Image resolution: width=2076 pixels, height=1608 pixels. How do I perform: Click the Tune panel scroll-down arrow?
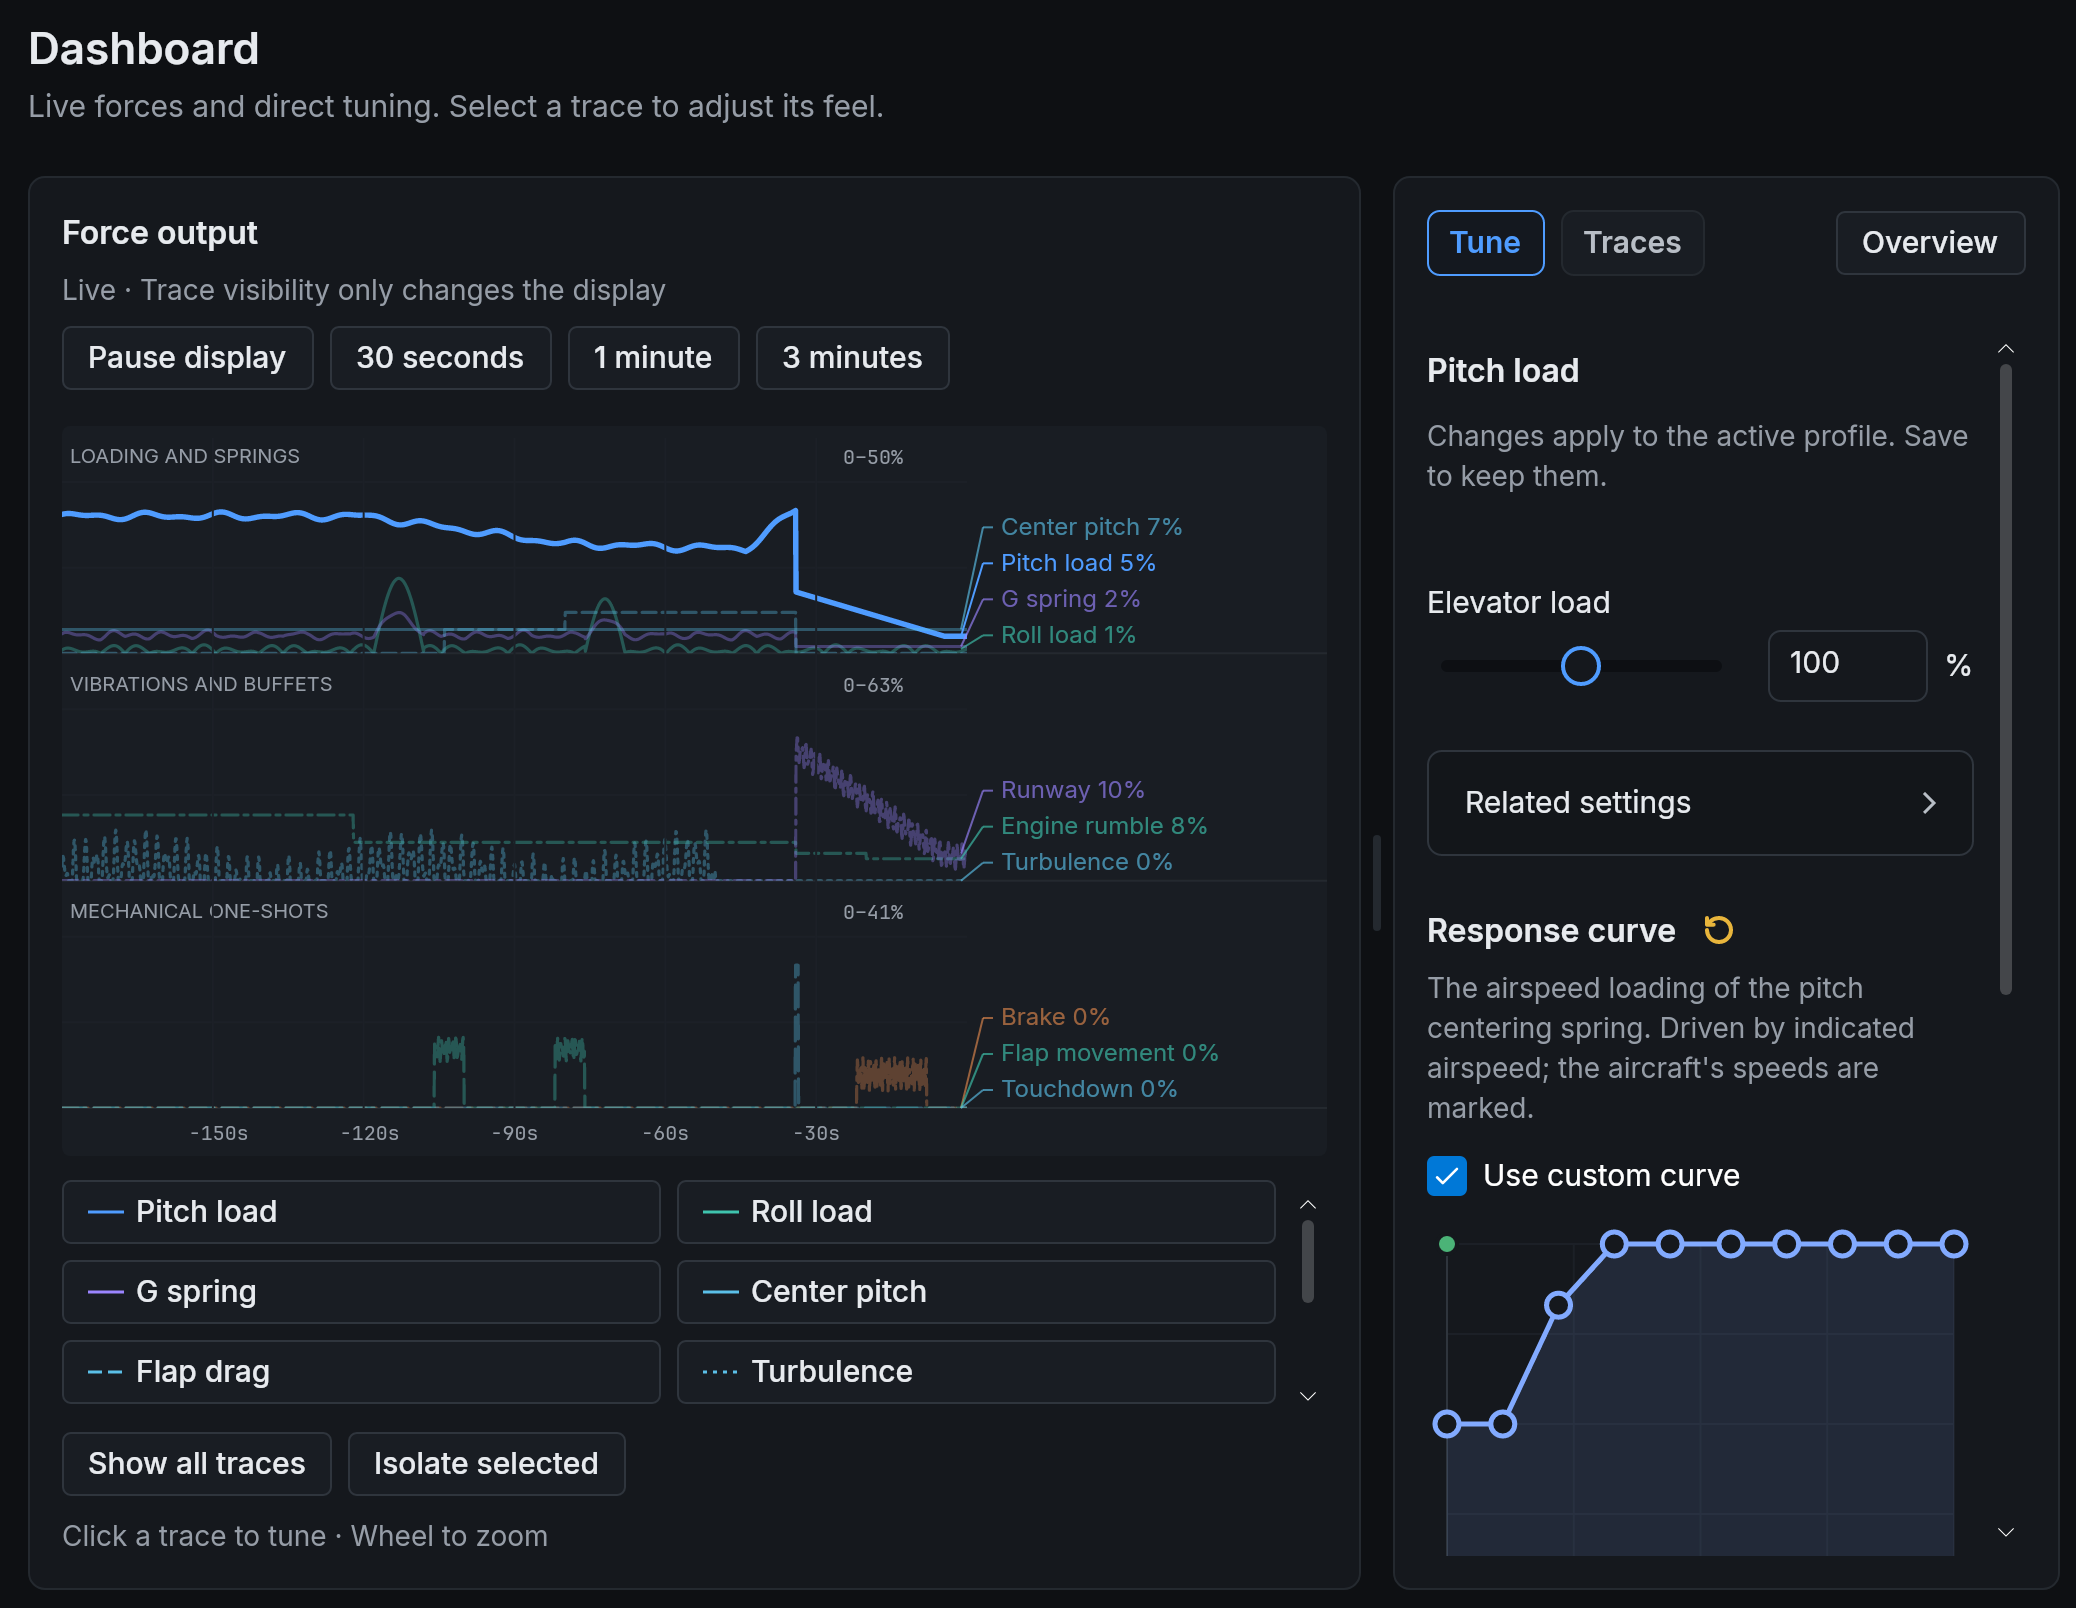coord(2005,1532)
